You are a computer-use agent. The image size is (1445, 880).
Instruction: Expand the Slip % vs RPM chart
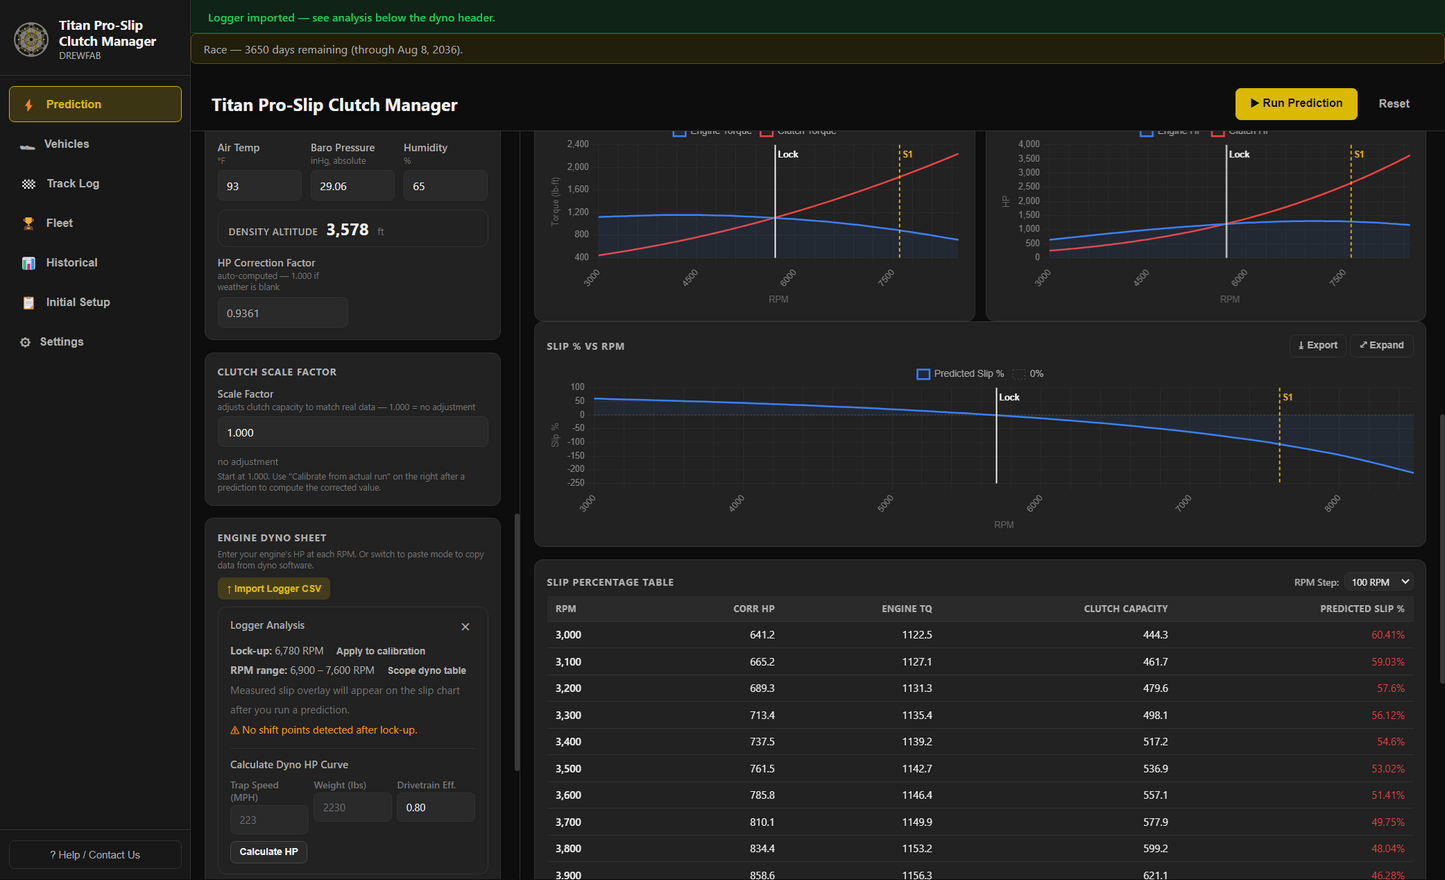click(1381, 346)
